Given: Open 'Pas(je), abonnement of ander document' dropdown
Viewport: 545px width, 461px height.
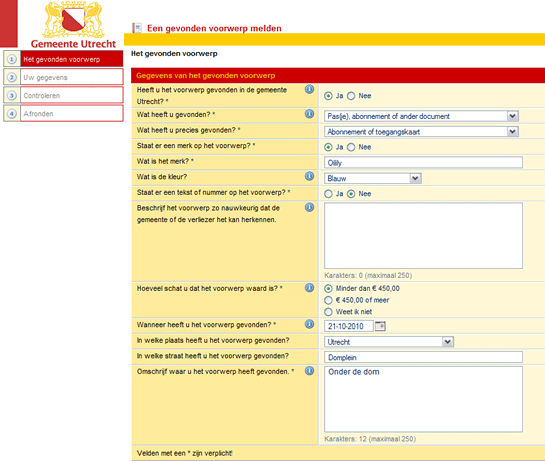Looking at the screenshot, I should [421, 116].
